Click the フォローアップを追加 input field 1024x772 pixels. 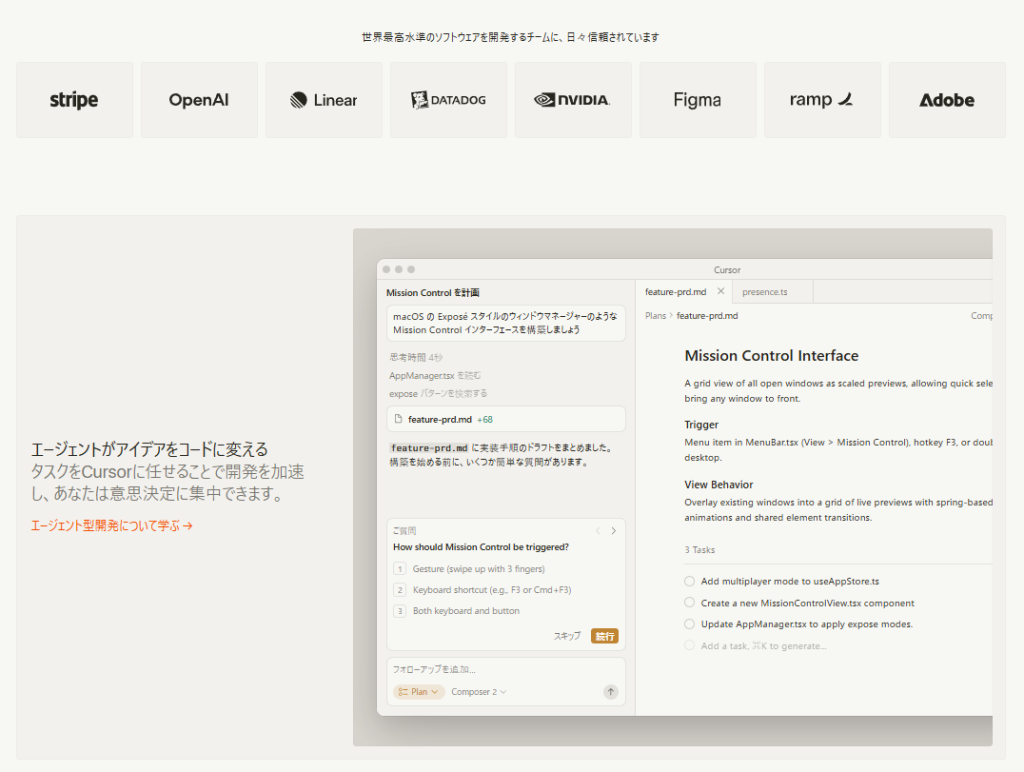(x=505, y=669)
